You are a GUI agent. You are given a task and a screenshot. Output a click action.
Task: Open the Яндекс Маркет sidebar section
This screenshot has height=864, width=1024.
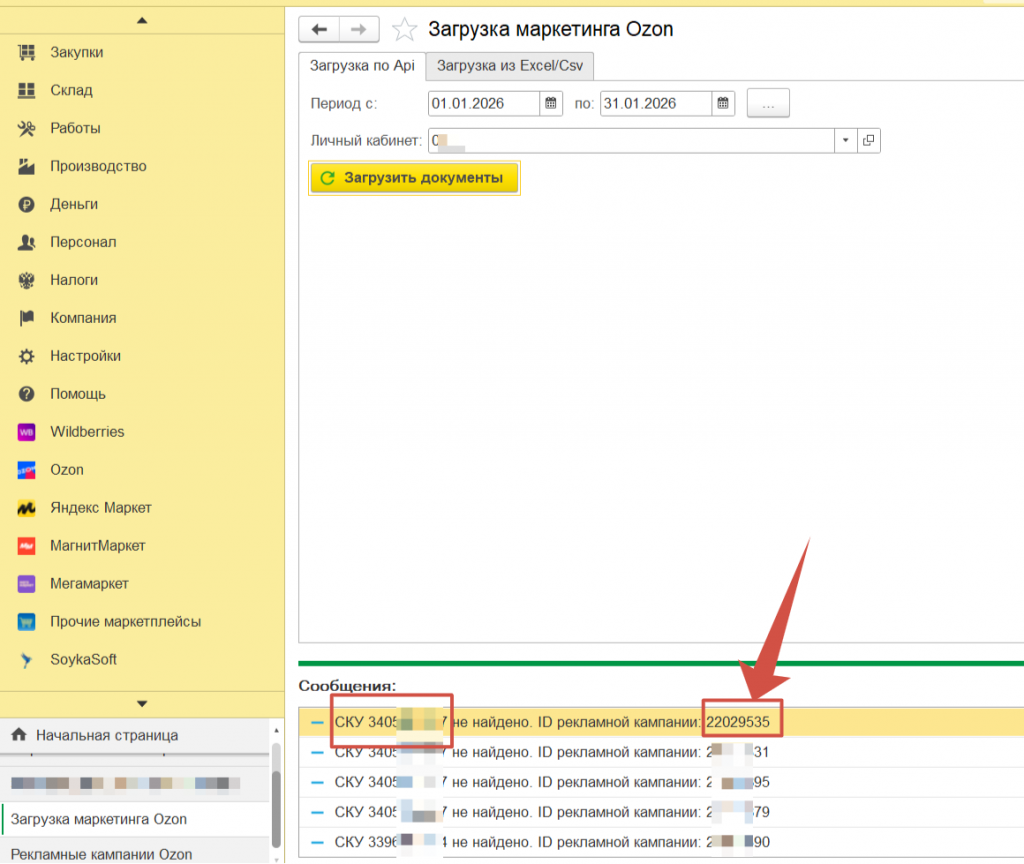pyautogui.click(x=100, y=508)
